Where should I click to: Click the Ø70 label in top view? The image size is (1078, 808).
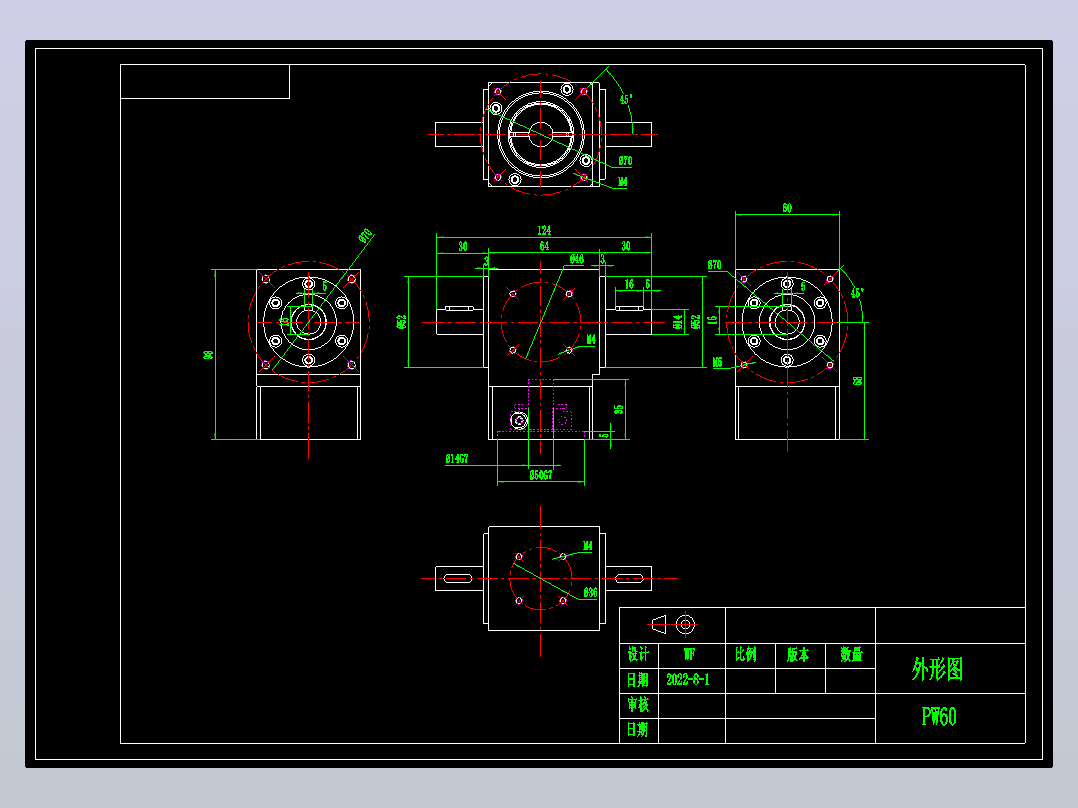coord(625,161)
